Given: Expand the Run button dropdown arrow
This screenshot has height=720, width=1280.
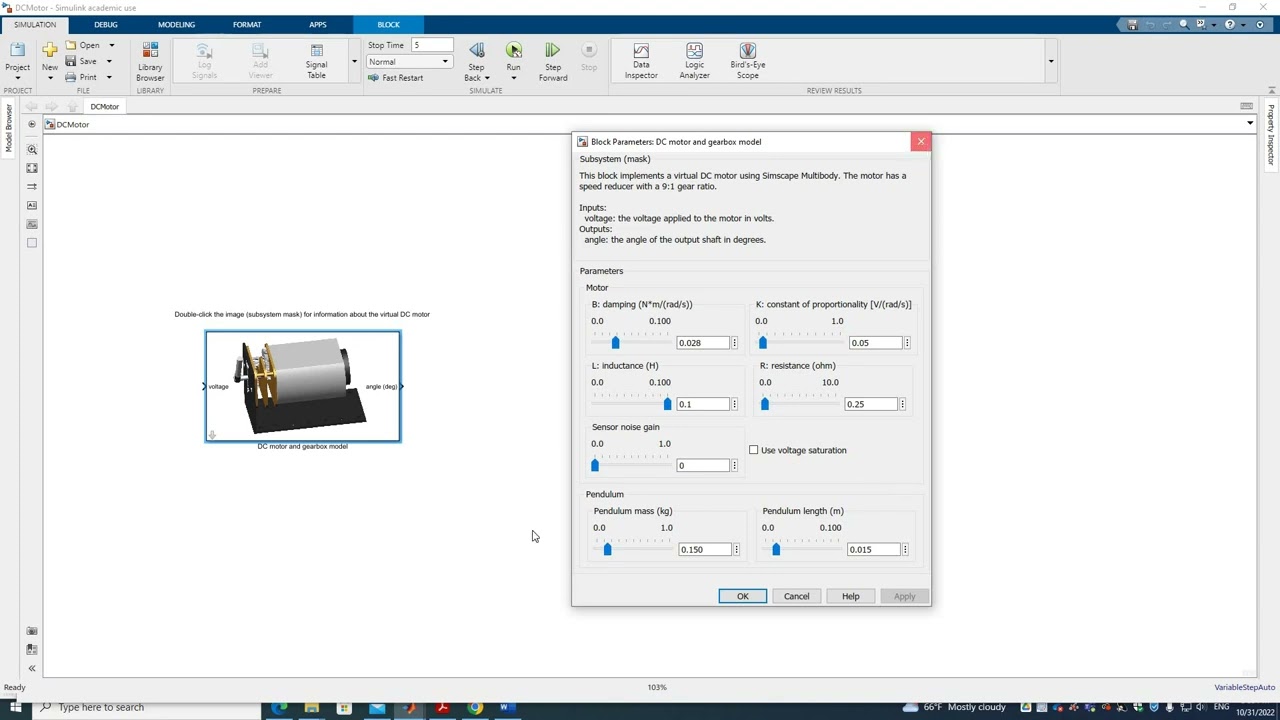Looking at the screenshot, I should [x=513, y=78].
